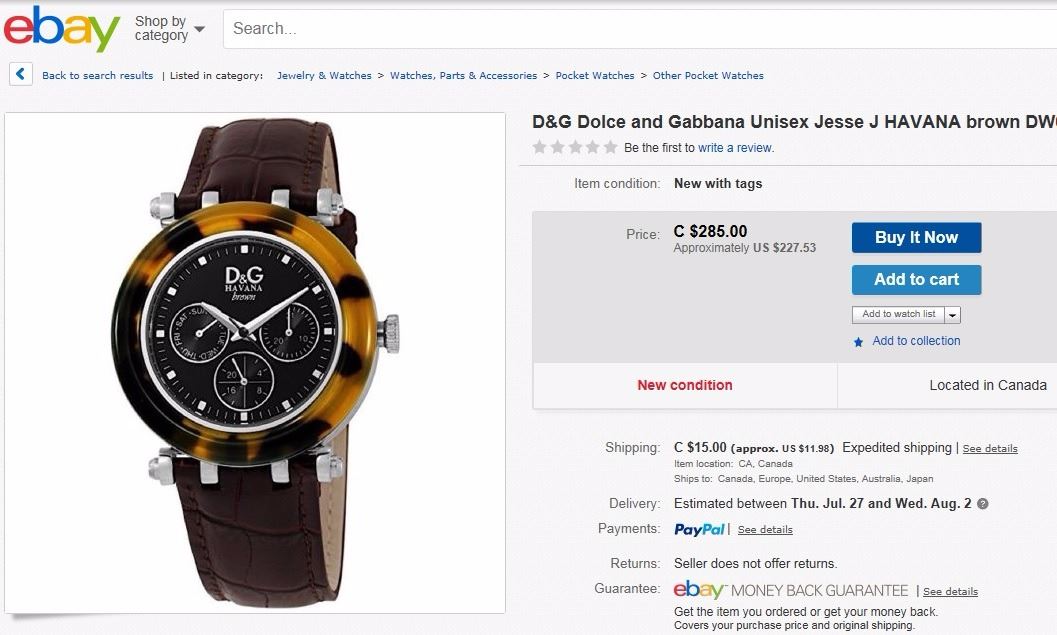This screenshot has height=635, width=1057.
Task: Click into the Search input field
Action: (640, 29)
